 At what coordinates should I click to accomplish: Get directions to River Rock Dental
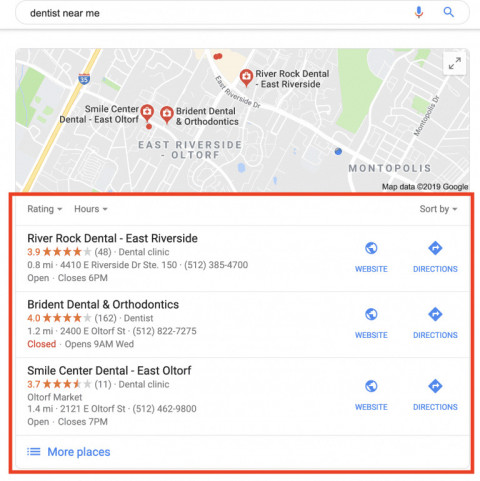coord(435,248)
